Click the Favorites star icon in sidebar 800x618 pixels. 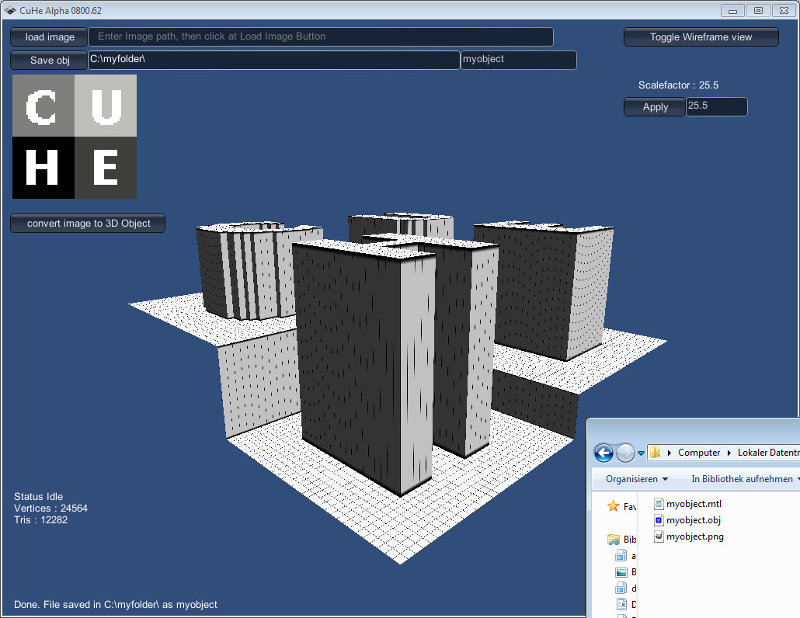pyautogui.click(x=613, y=507)
